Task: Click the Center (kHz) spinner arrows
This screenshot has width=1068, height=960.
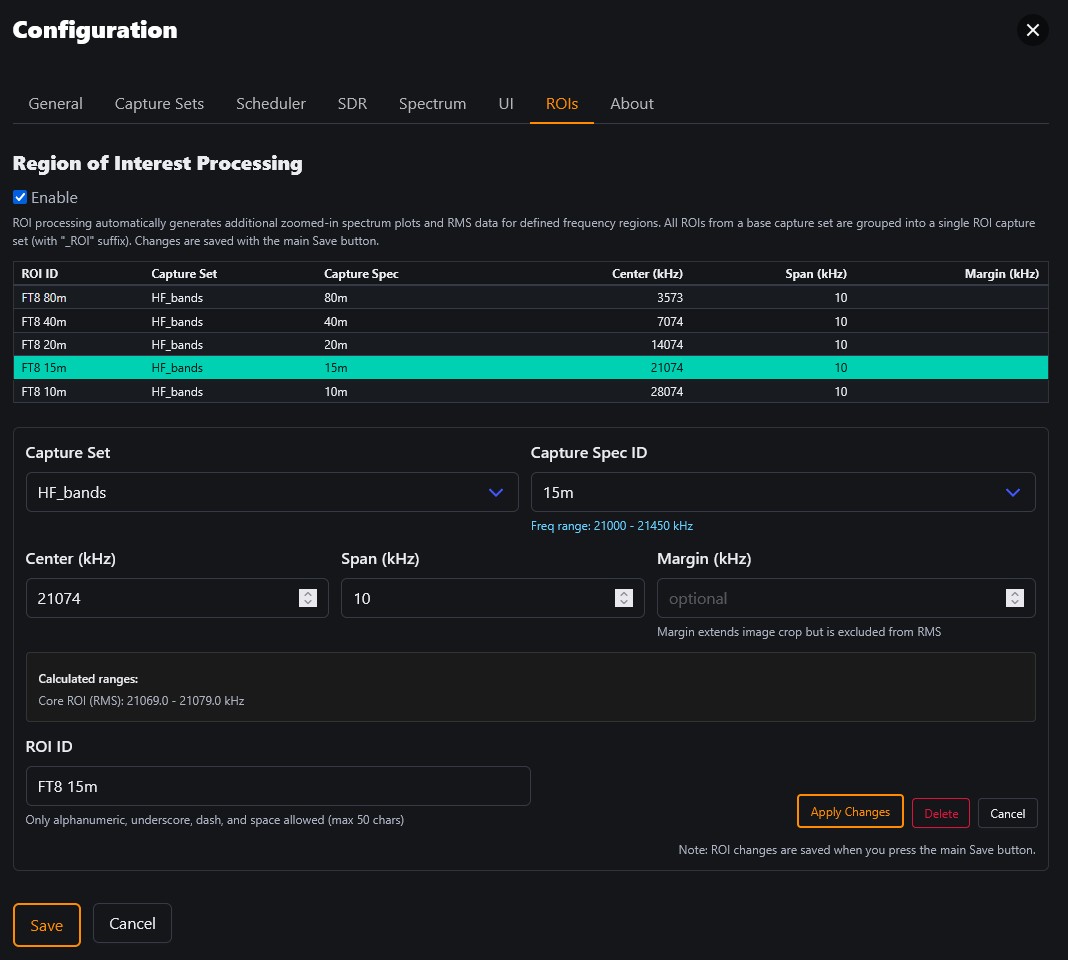Action: pyautogui.click(x=308, y=598)
